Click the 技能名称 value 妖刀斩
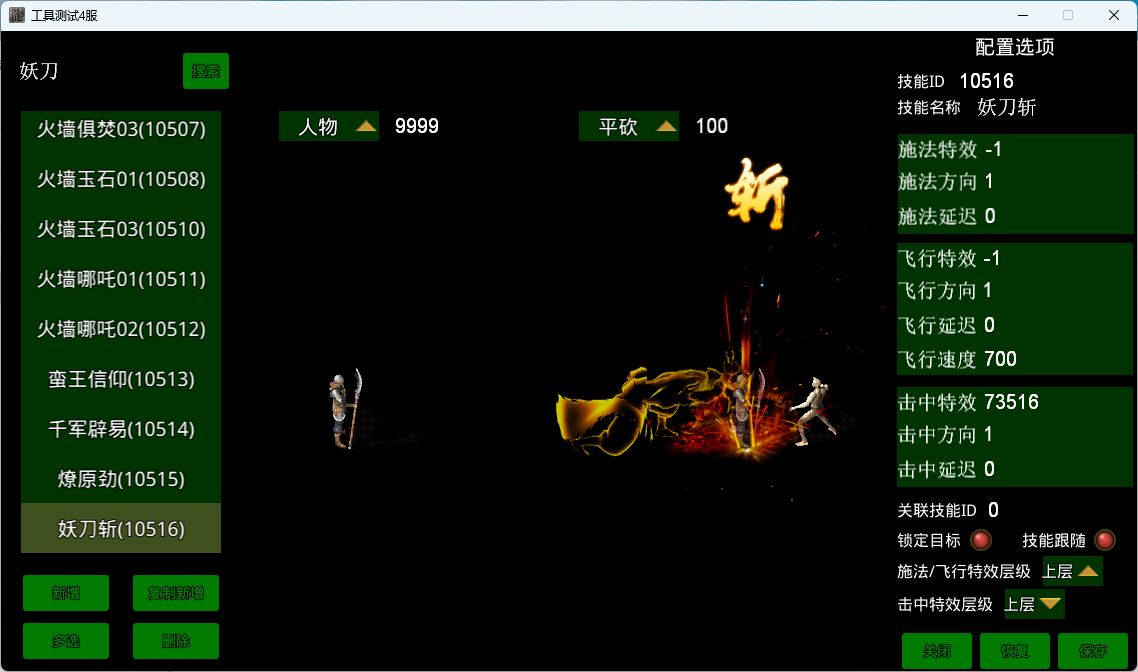The width and height of the screenshot is (1138, 672). (x=1007, y=107)
